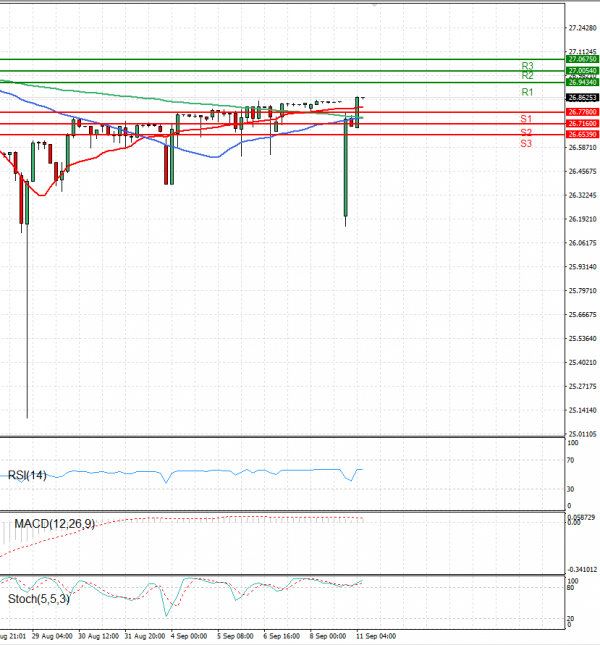Click the tall green candle on 11 Sep
This screenshot has width=600, height=645.
[x=346, y=167]
